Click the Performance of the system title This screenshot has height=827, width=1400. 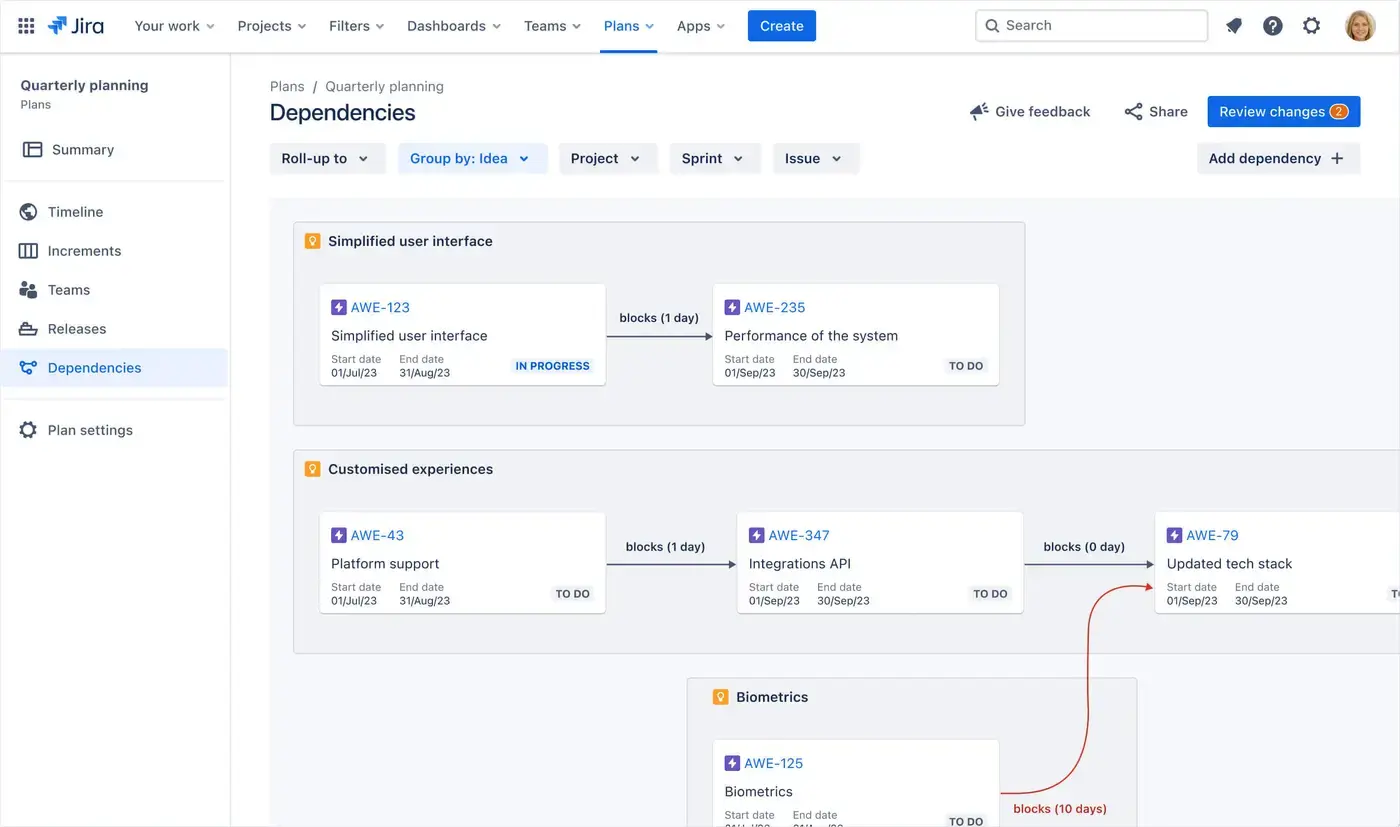tap(811, 336)
